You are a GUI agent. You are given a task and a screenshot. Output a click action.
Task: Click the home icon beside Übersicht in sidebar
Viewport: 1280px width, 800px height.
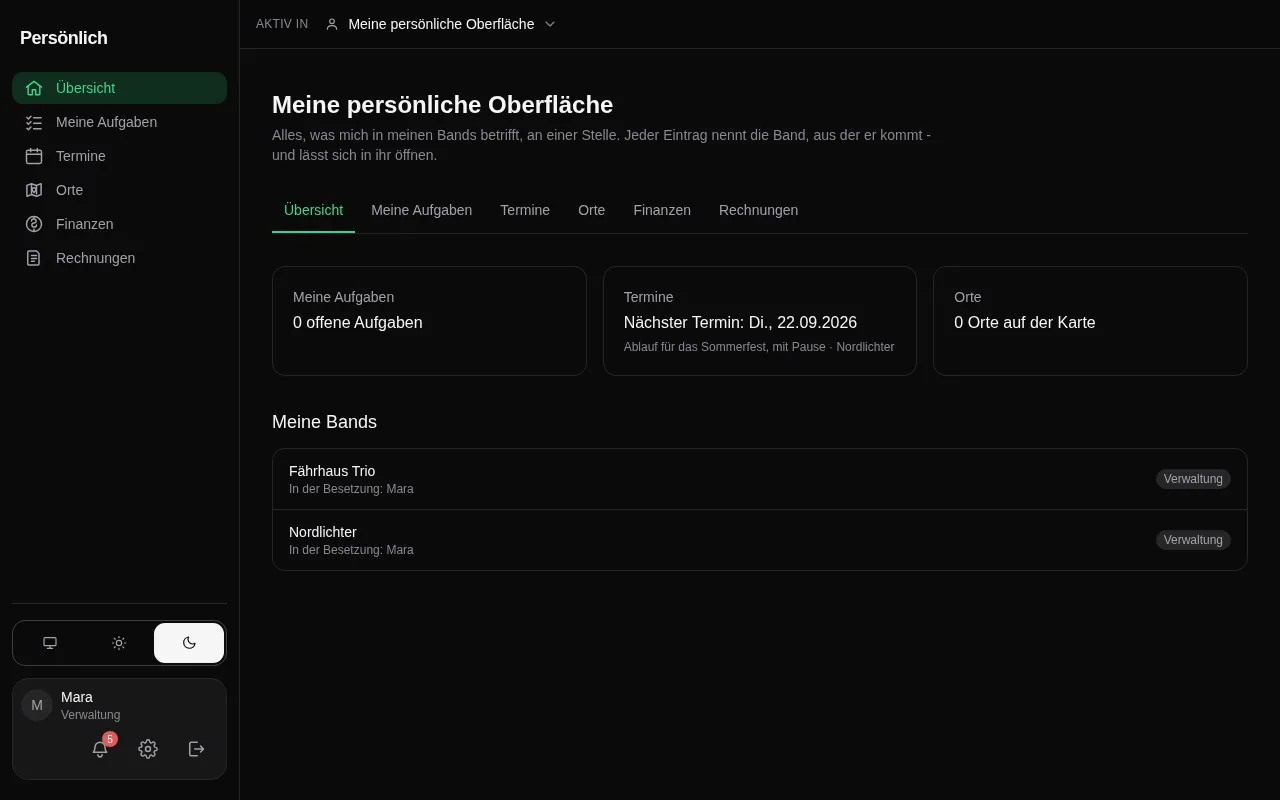click(34, 88)
